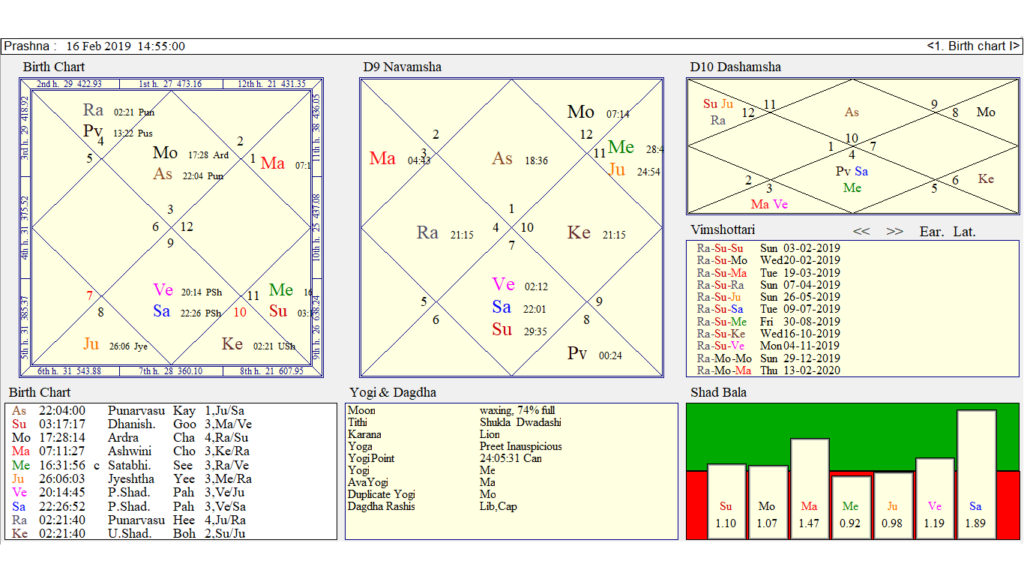Image resolution: width=1024 pixels, height=576 pixels.
Task: Click the Me bar in Shad Bala
Action: 851,507
